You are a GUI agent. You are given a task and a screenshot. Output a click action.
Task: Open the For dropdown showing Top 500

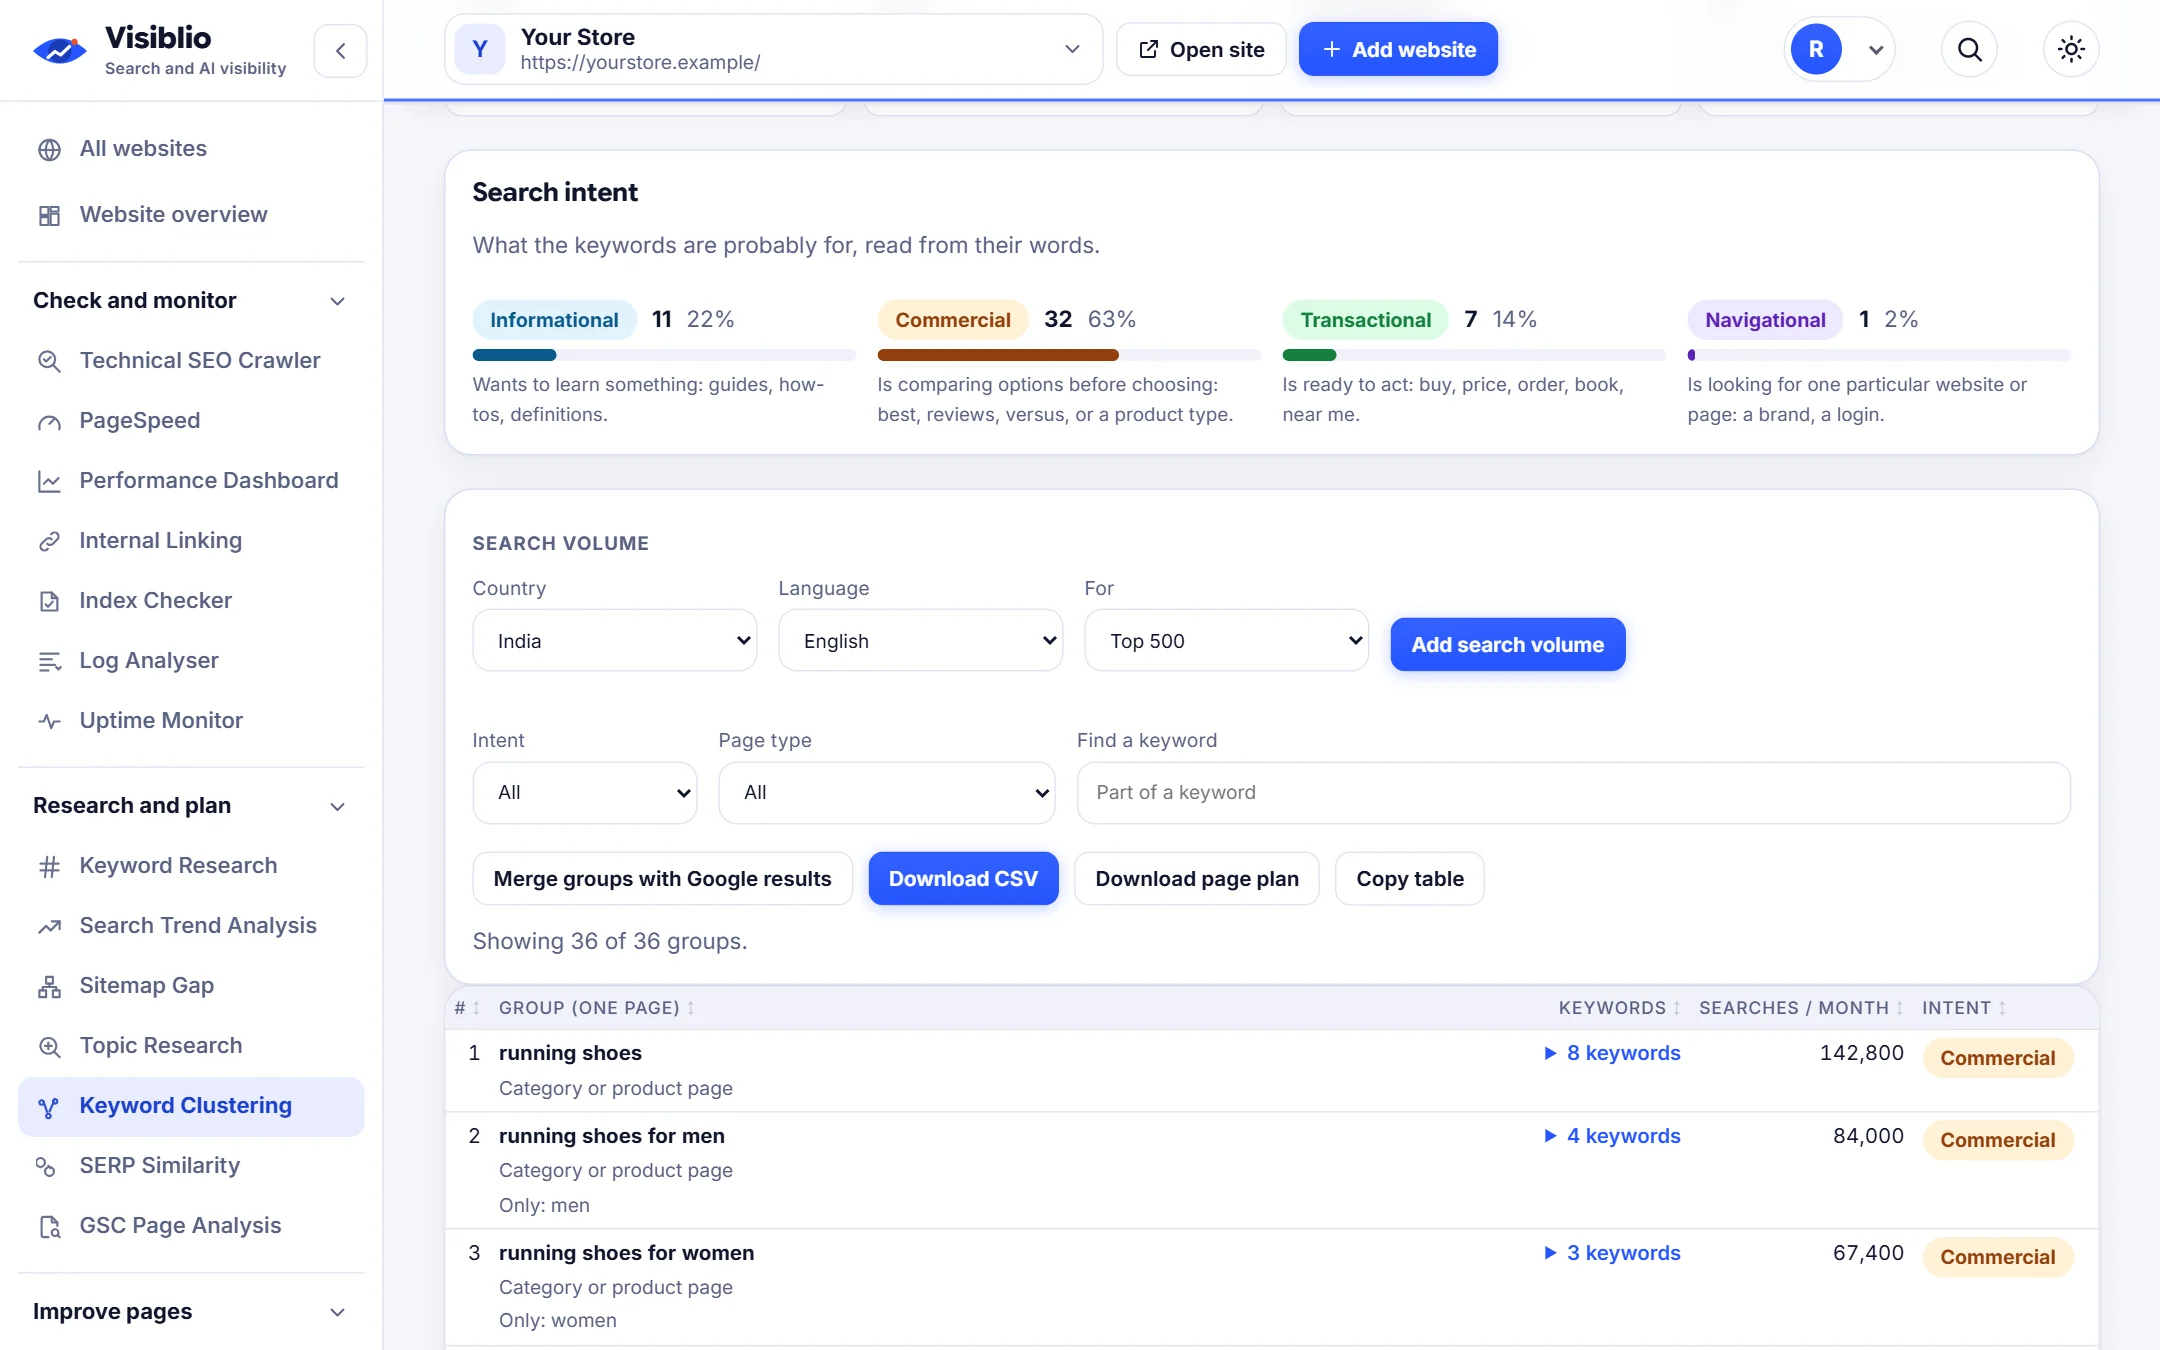(1226, 641)
